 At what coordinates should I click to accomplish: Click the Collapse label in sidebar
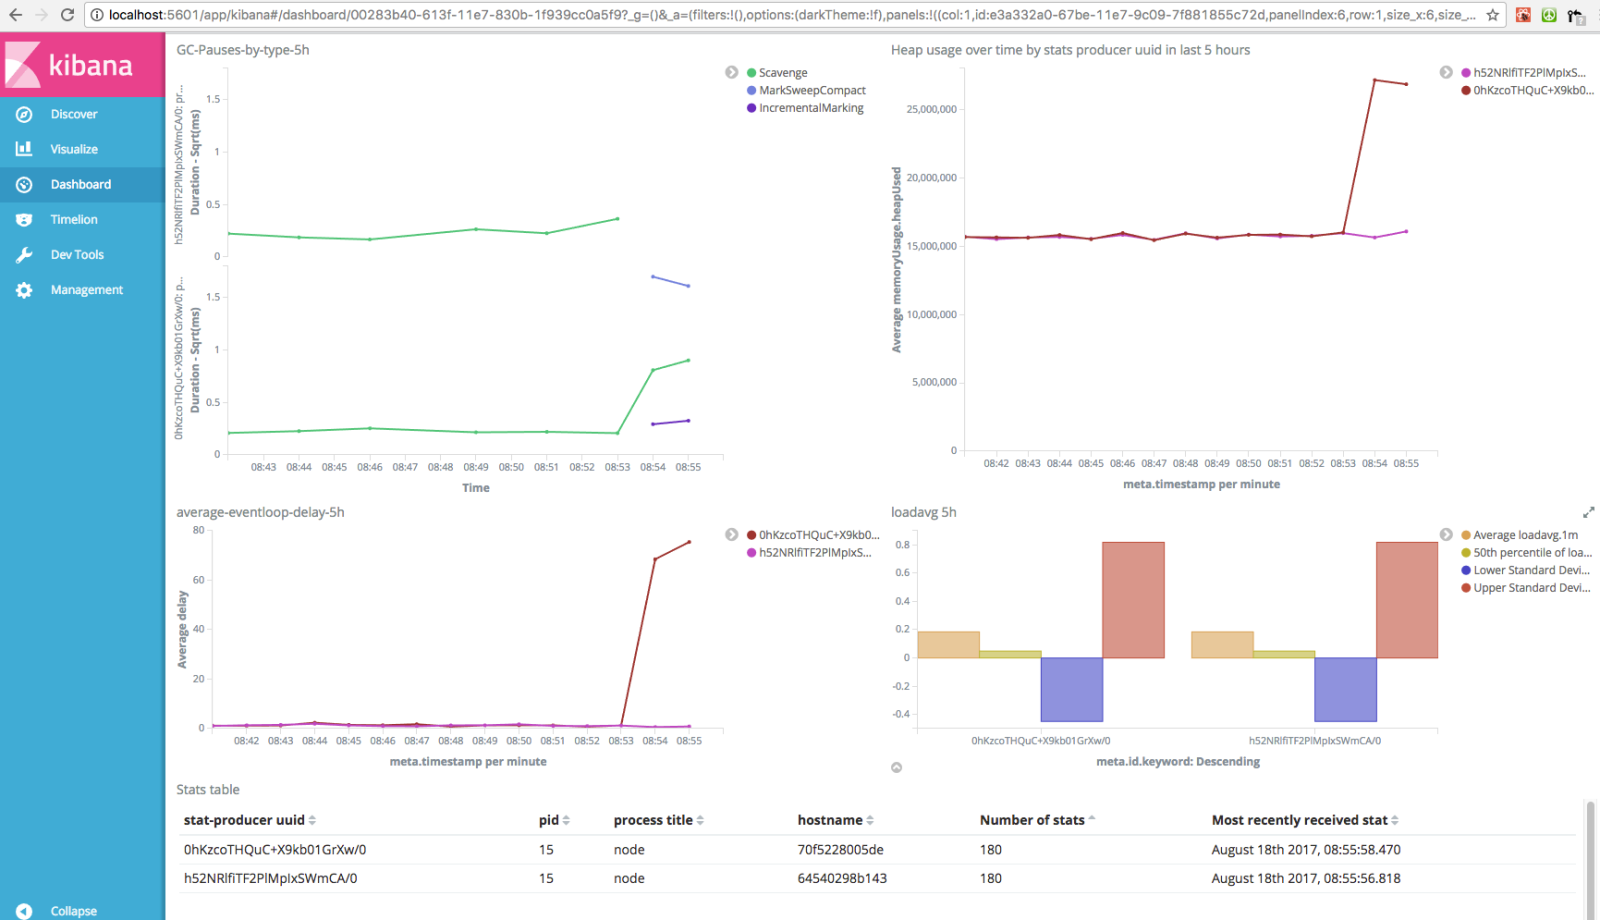pos(74,911)
